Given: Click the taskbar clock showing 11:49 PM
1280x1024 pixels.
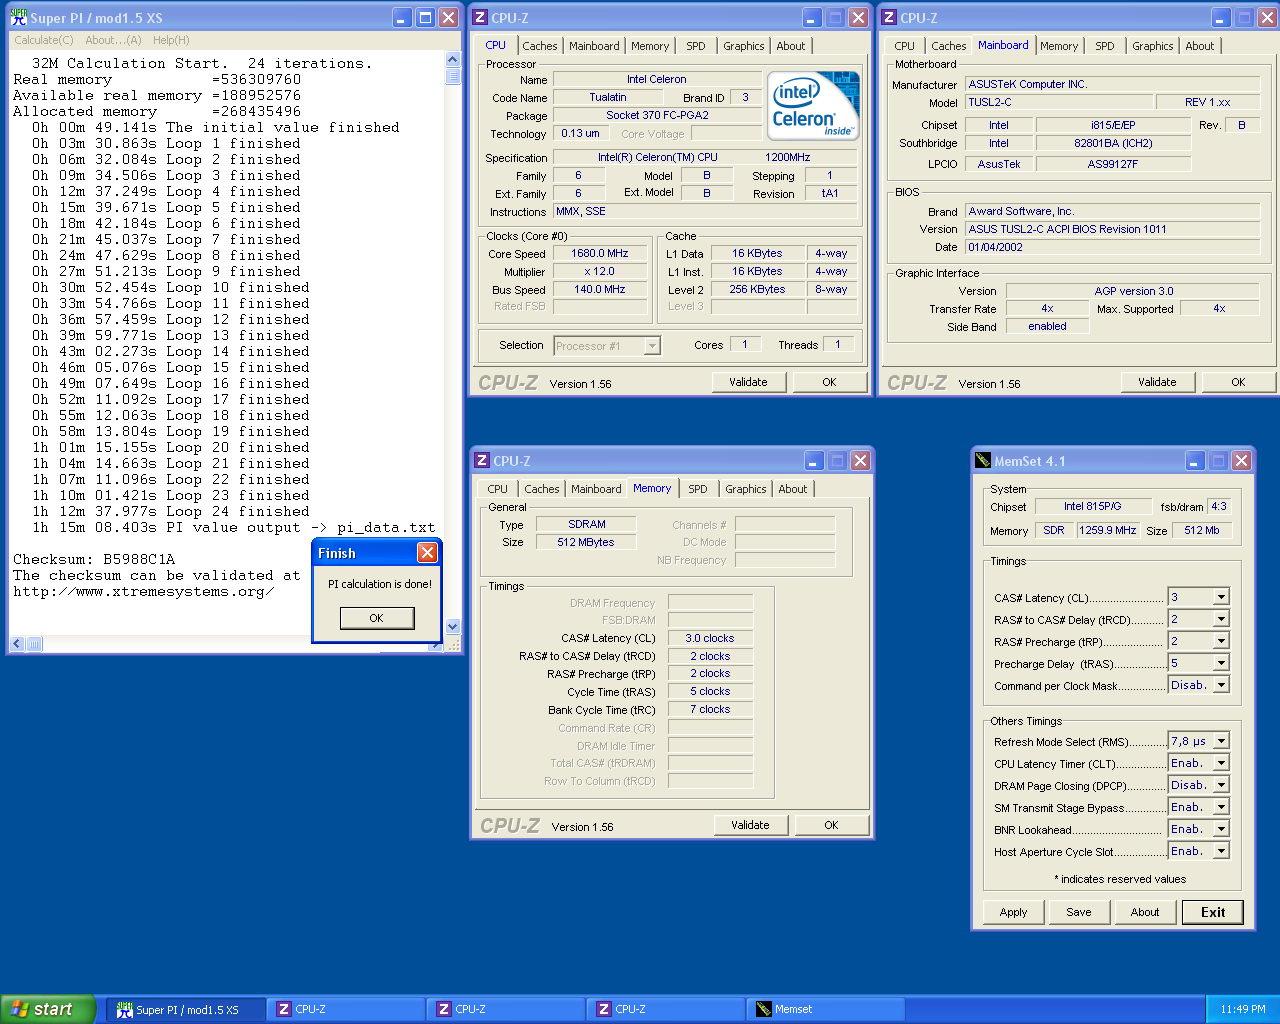Looking at the screenshot, I should tap(1242, 1010).
